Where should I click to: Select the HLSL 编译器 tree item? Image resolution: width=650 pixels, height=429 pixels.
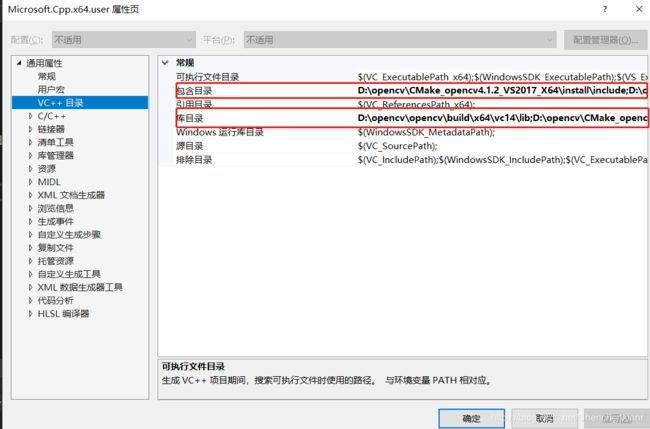click(63, 313)
